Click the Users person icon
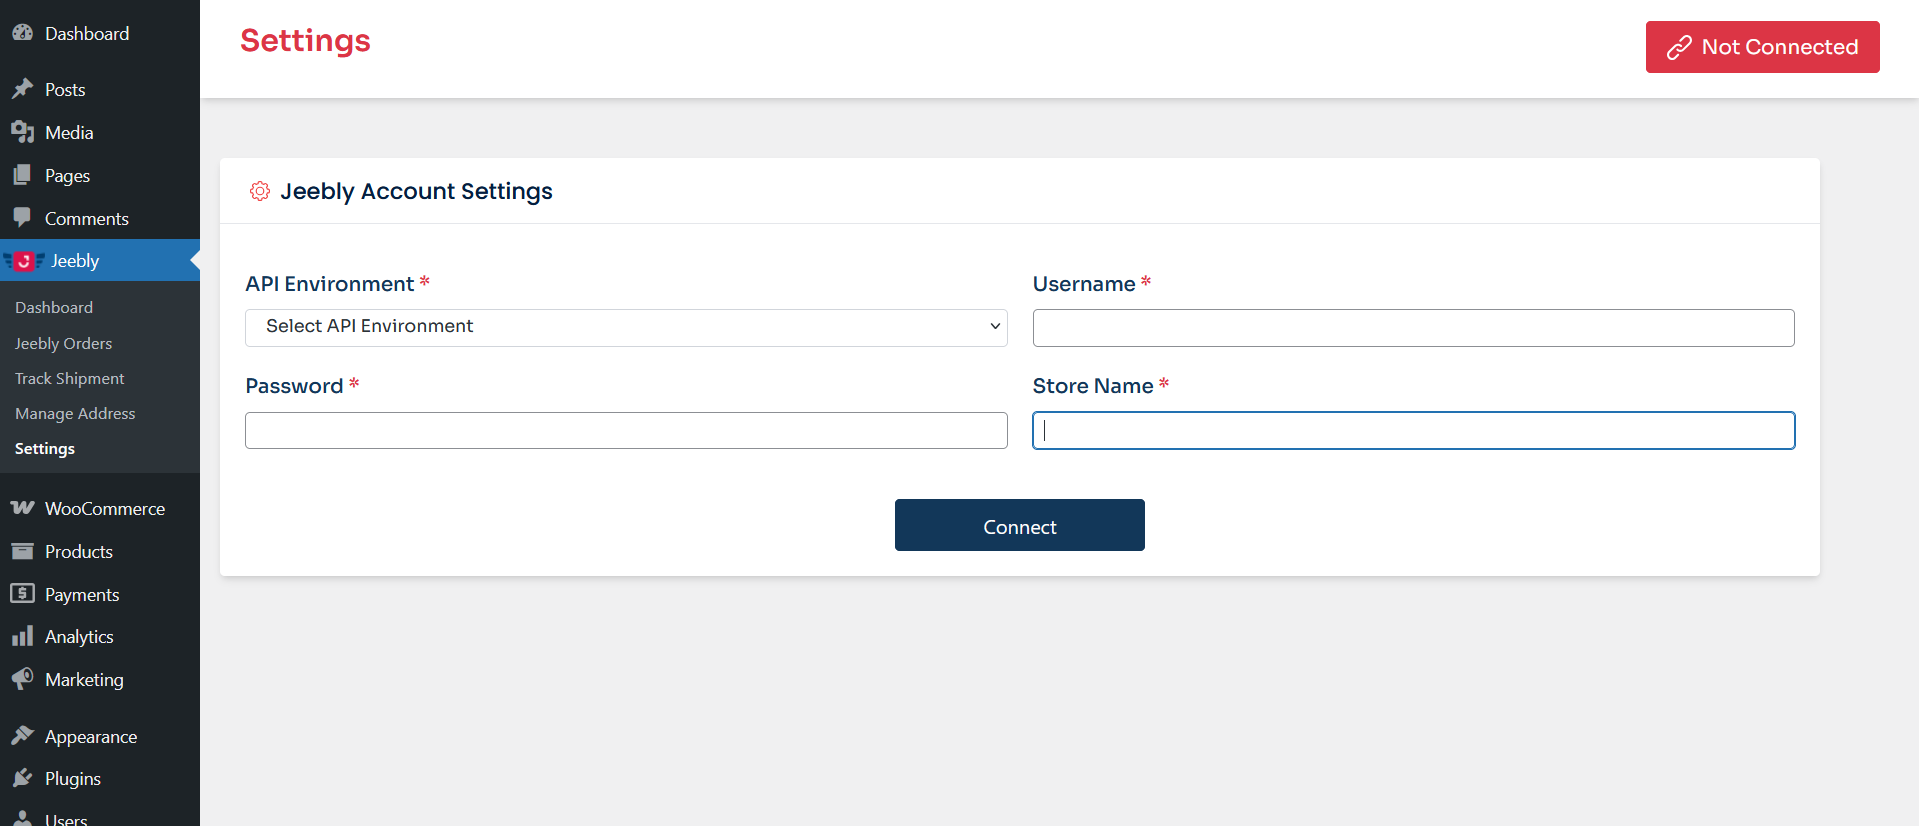Image resolution: width=1919 pixels, height=826 pixels. coord(22,818)
